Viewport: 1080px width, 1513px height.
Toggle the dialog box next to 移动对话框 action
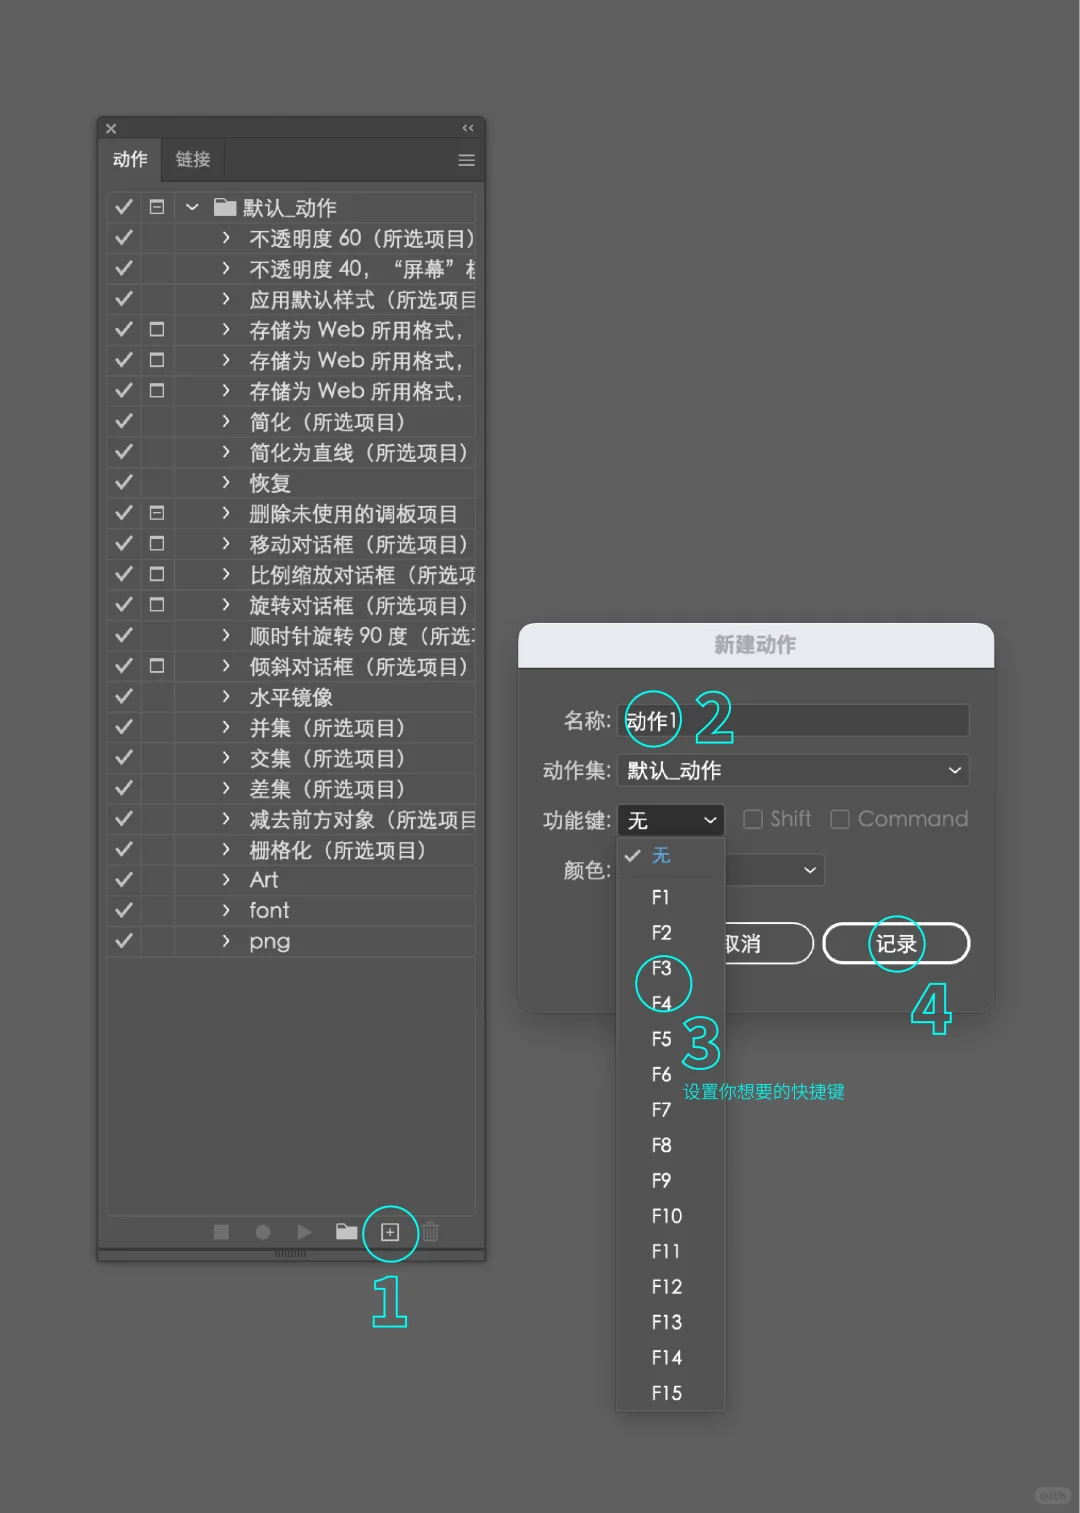[156, 543]
